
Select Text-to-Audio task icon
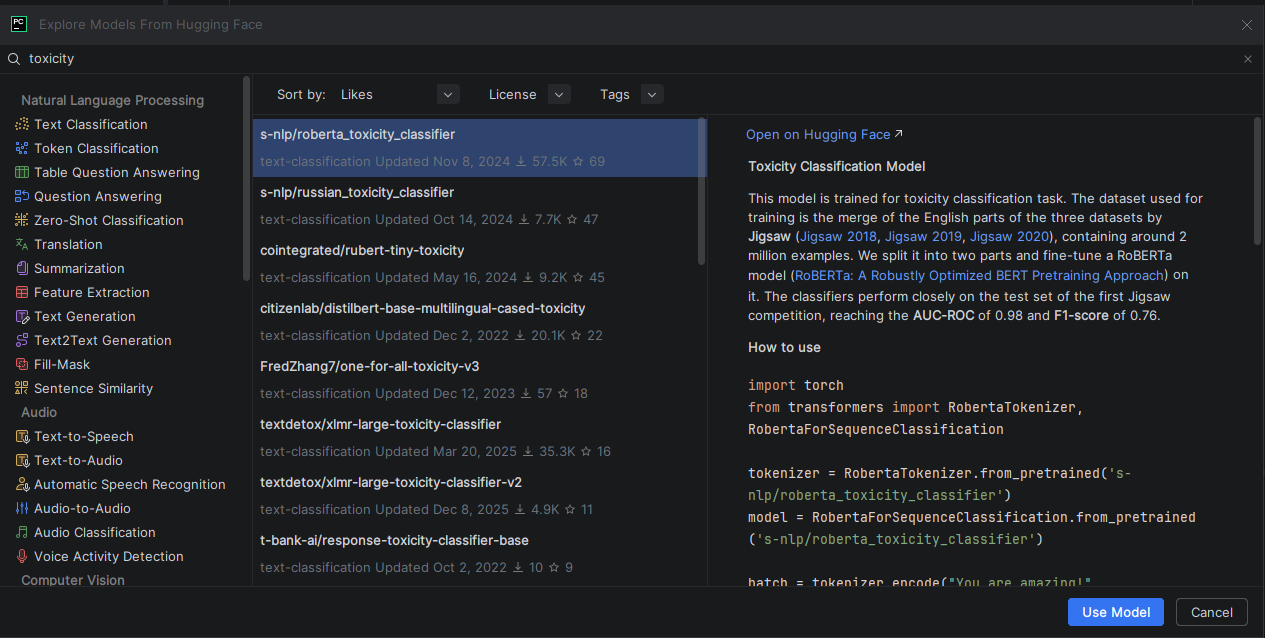[x=22, y=460]
